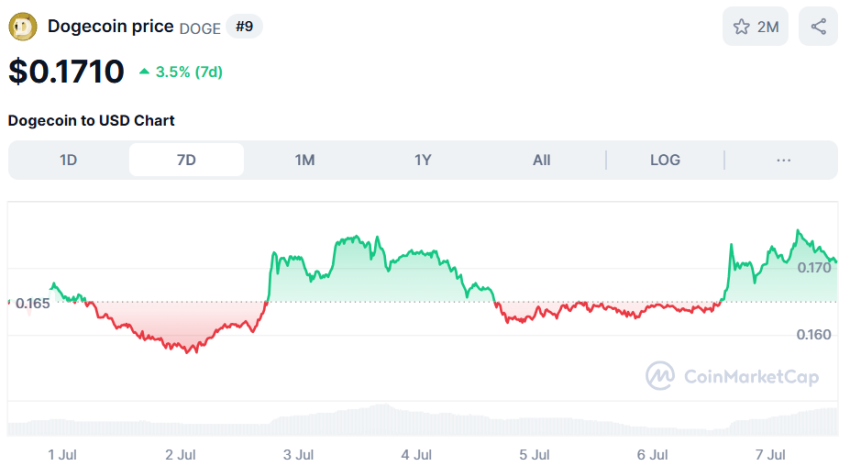Screen dimensions: 850x466
Task: Click the 1 Jul date label
Action: point(62,455)
